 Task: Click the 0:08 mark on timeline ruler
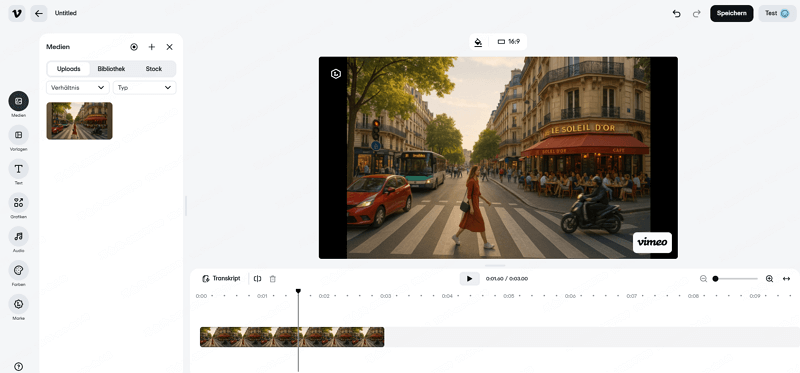(693, 296)
